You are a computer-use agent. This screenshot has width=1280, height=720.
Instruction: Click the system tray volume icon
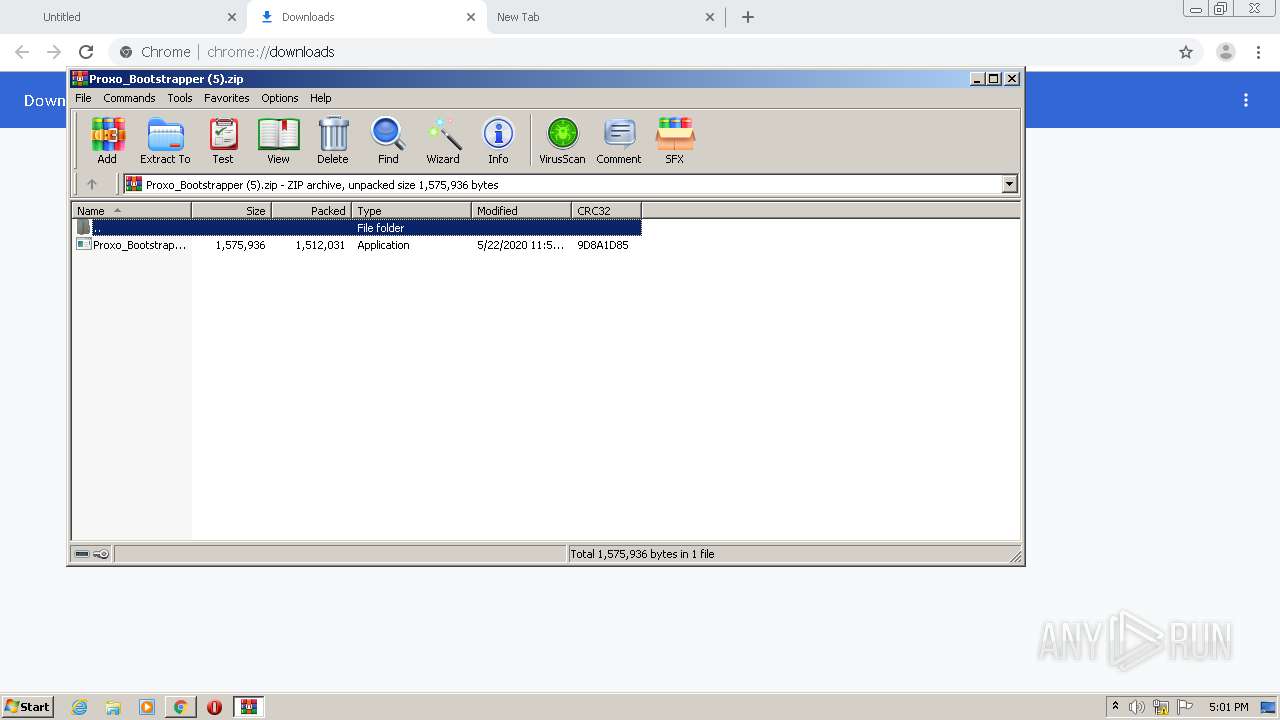point(1137,707)
